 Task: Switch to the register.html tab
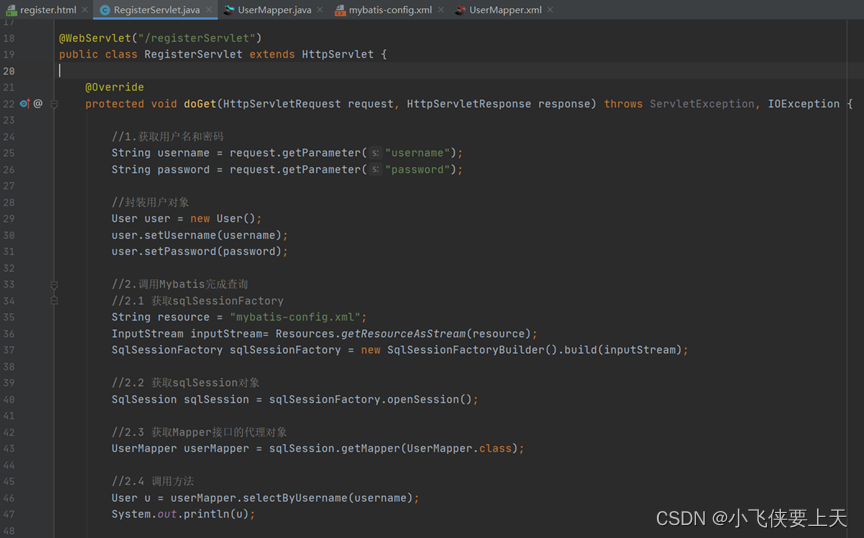point(48,9)
